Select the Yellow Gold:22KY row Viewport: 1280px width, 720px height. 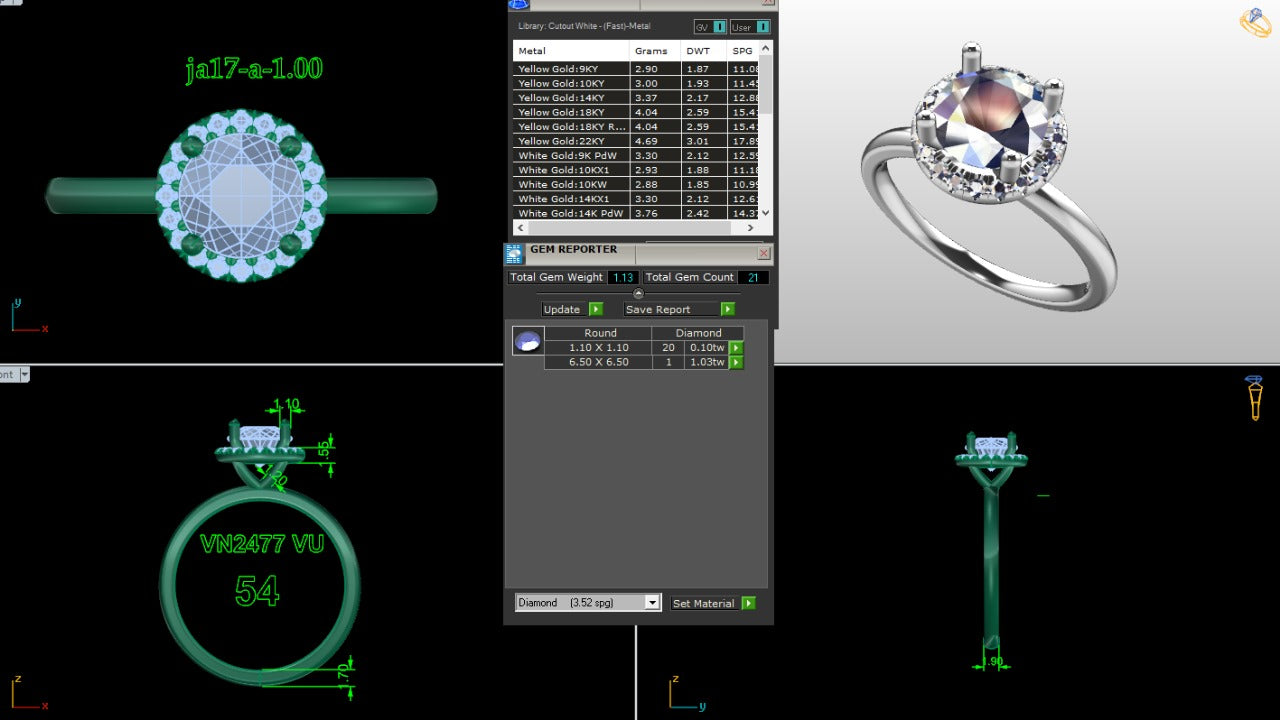636,141
